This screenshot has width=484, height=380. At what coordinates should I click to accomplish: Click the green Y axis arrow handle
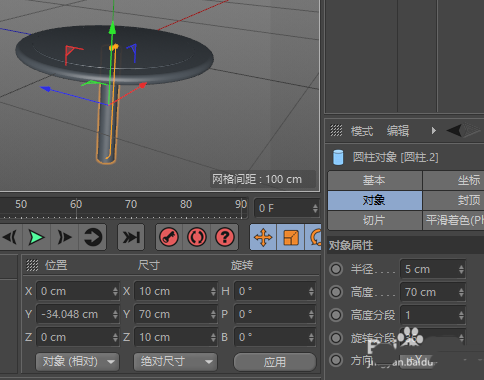tap(112, 28)
